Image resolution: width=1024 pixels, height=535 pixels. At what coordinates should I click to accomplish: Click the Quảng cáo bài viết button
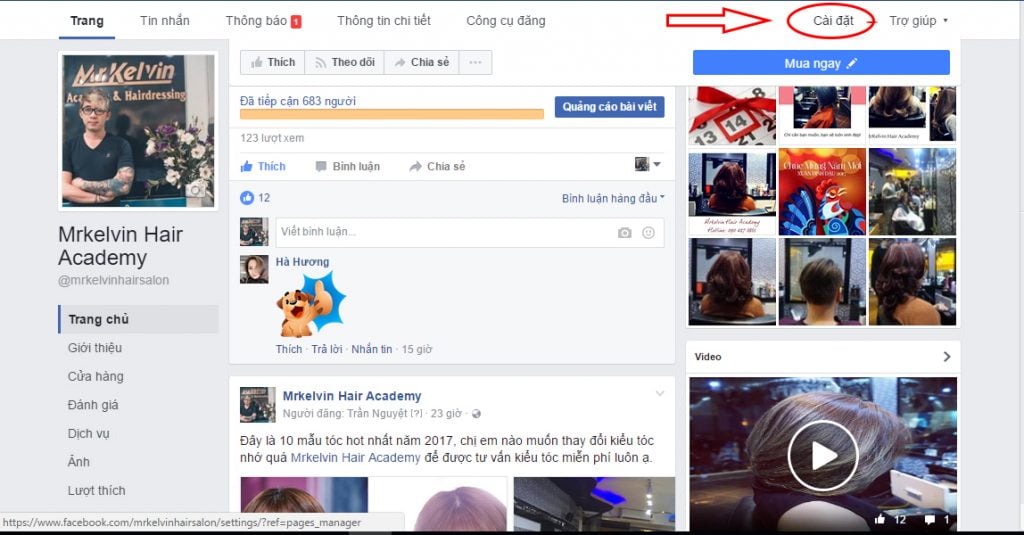click(x=609, y=107)
